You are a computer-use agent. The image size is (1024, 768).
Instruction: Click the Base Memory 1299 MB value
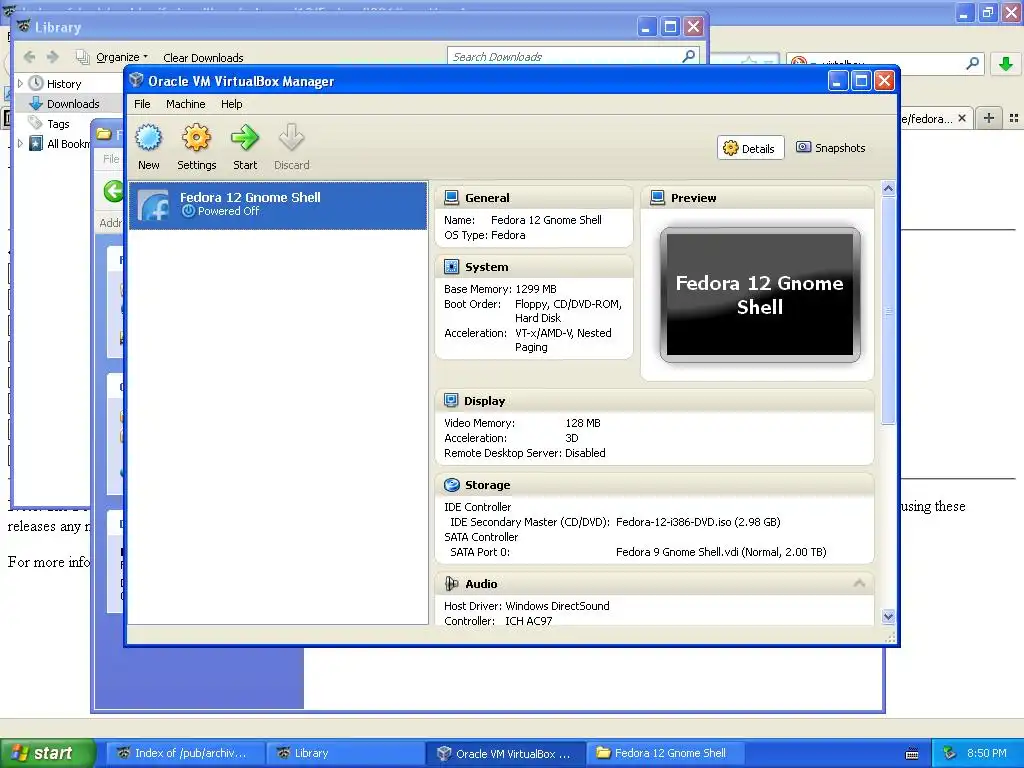(x=536, y=289)
